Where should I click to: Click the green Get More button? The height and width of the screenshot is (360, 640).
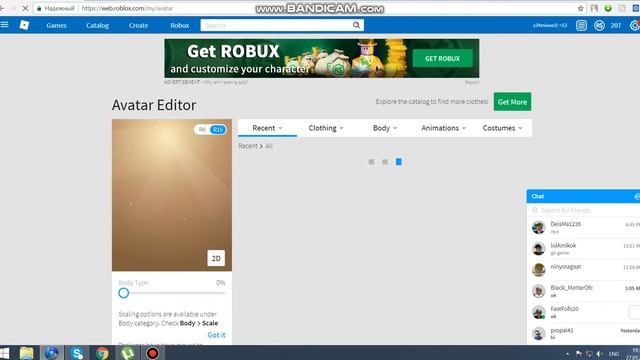pyautogui.click(x=512, y=102)
